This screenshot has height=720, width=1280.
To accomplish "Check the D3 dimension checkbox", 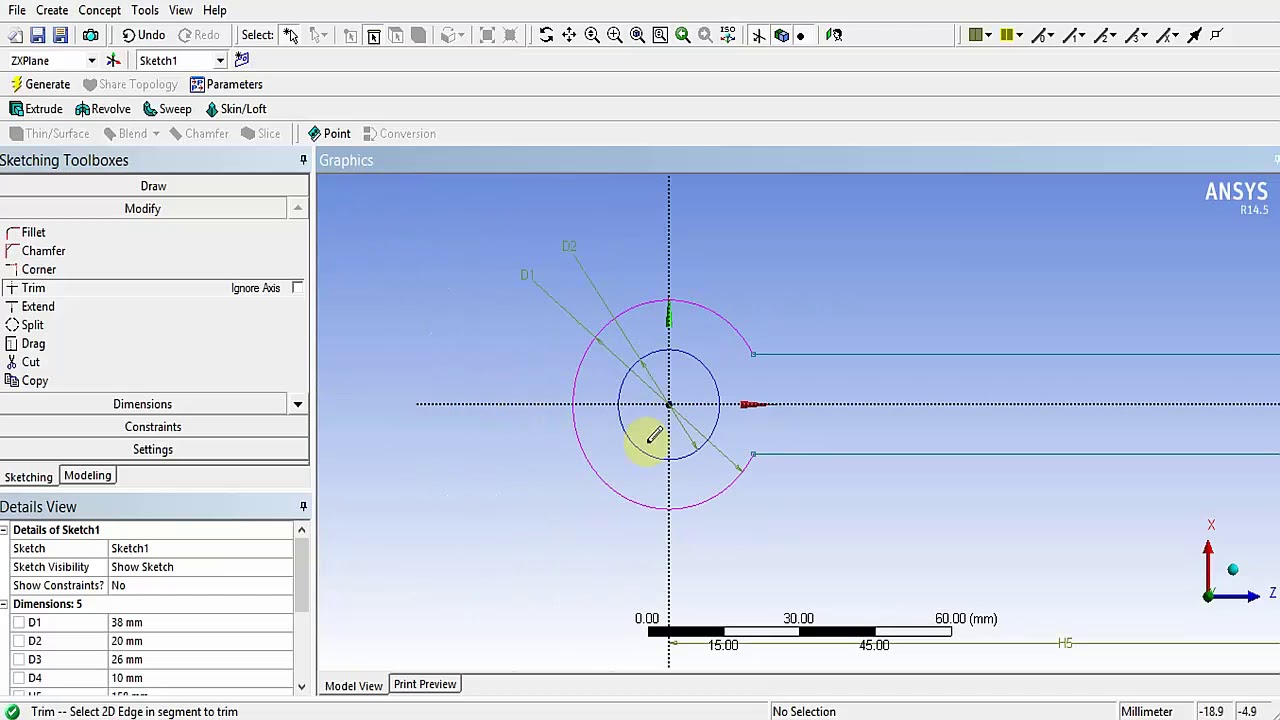I will point(19,659).
